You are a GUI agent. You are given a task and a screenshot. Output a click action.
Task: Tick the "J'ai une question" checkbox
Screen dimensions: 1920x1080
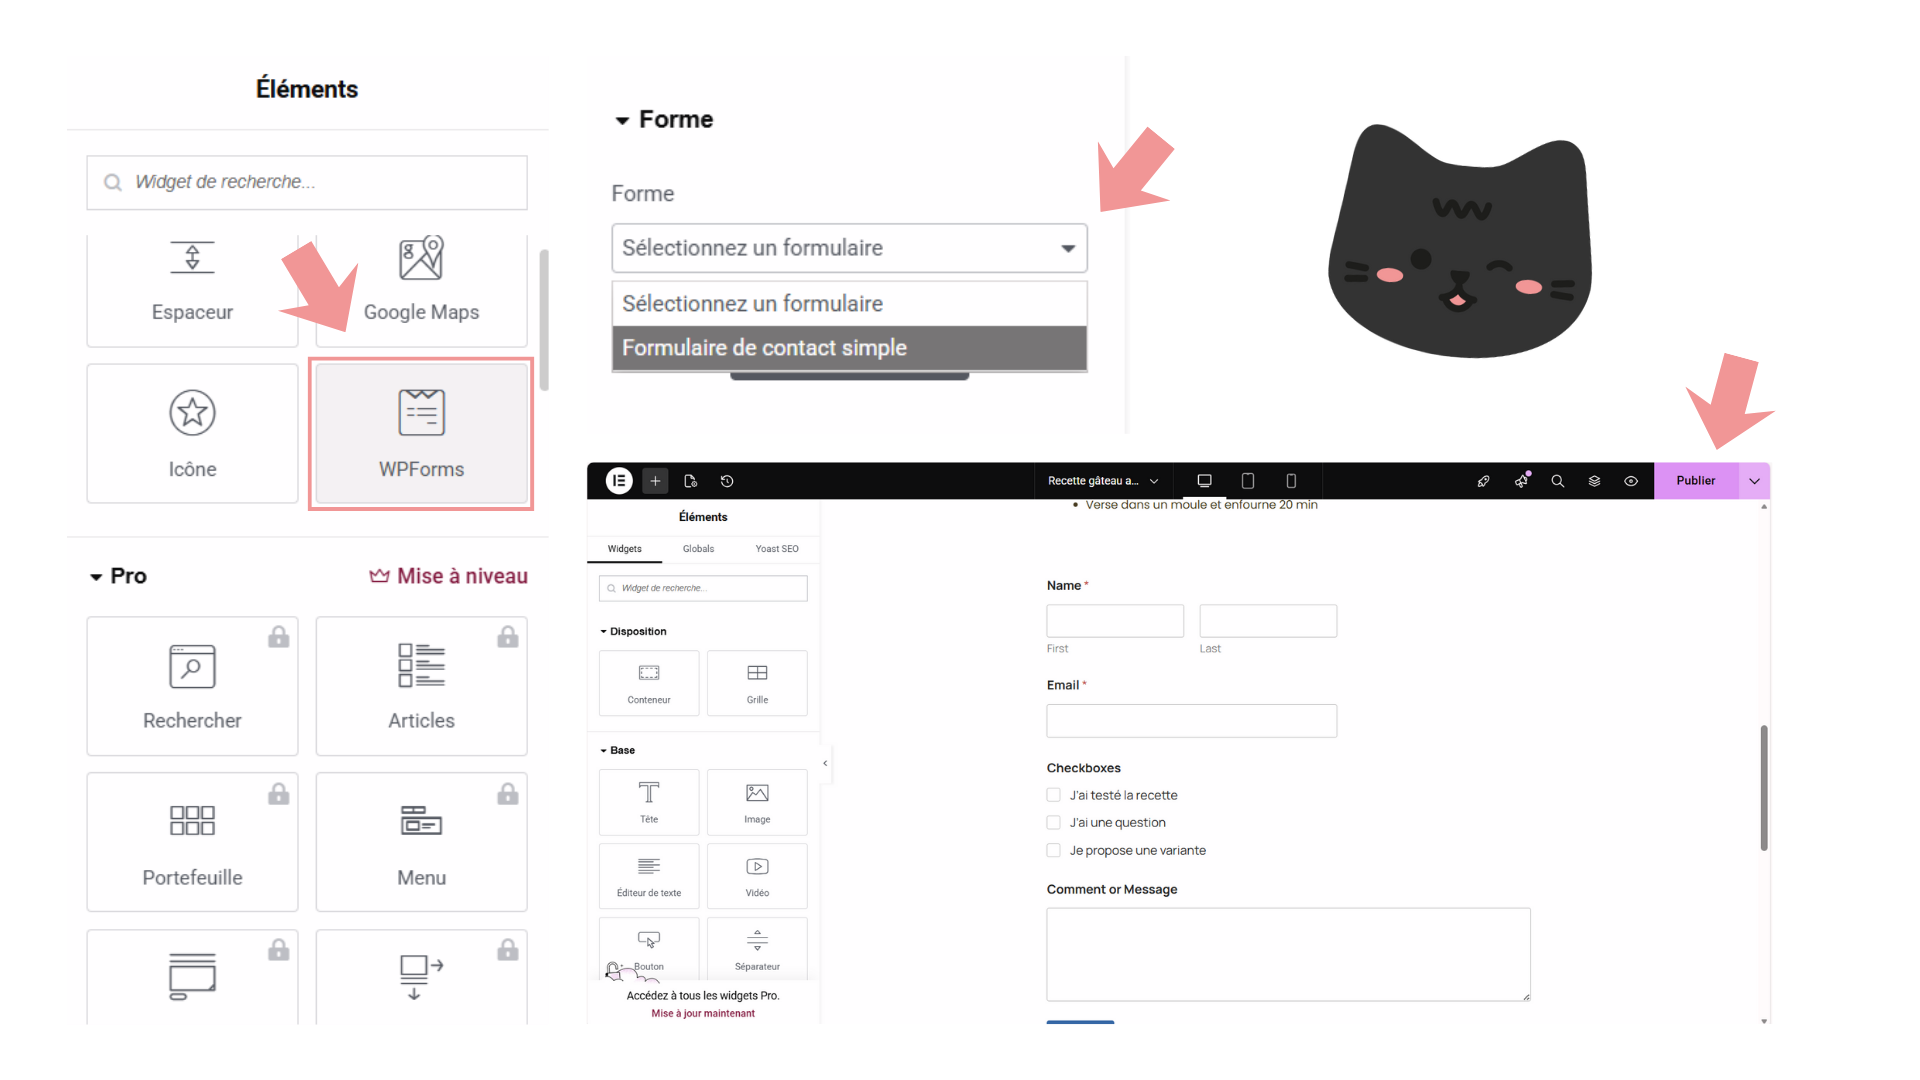[1053, 822]
